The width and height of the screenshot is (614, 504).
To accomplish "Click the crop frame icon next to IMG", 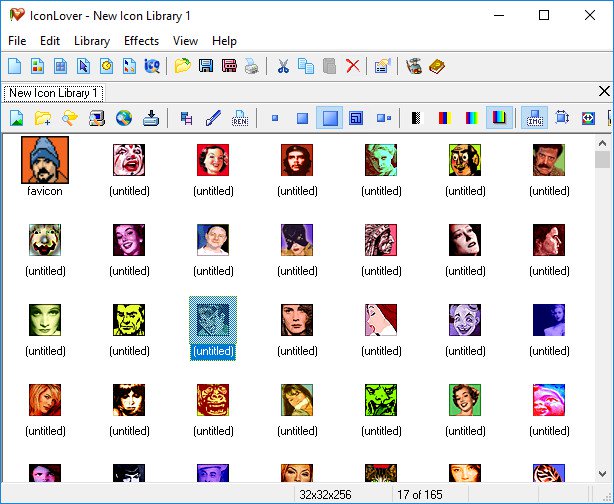I will pyautogui.click(x=562, y=117).
